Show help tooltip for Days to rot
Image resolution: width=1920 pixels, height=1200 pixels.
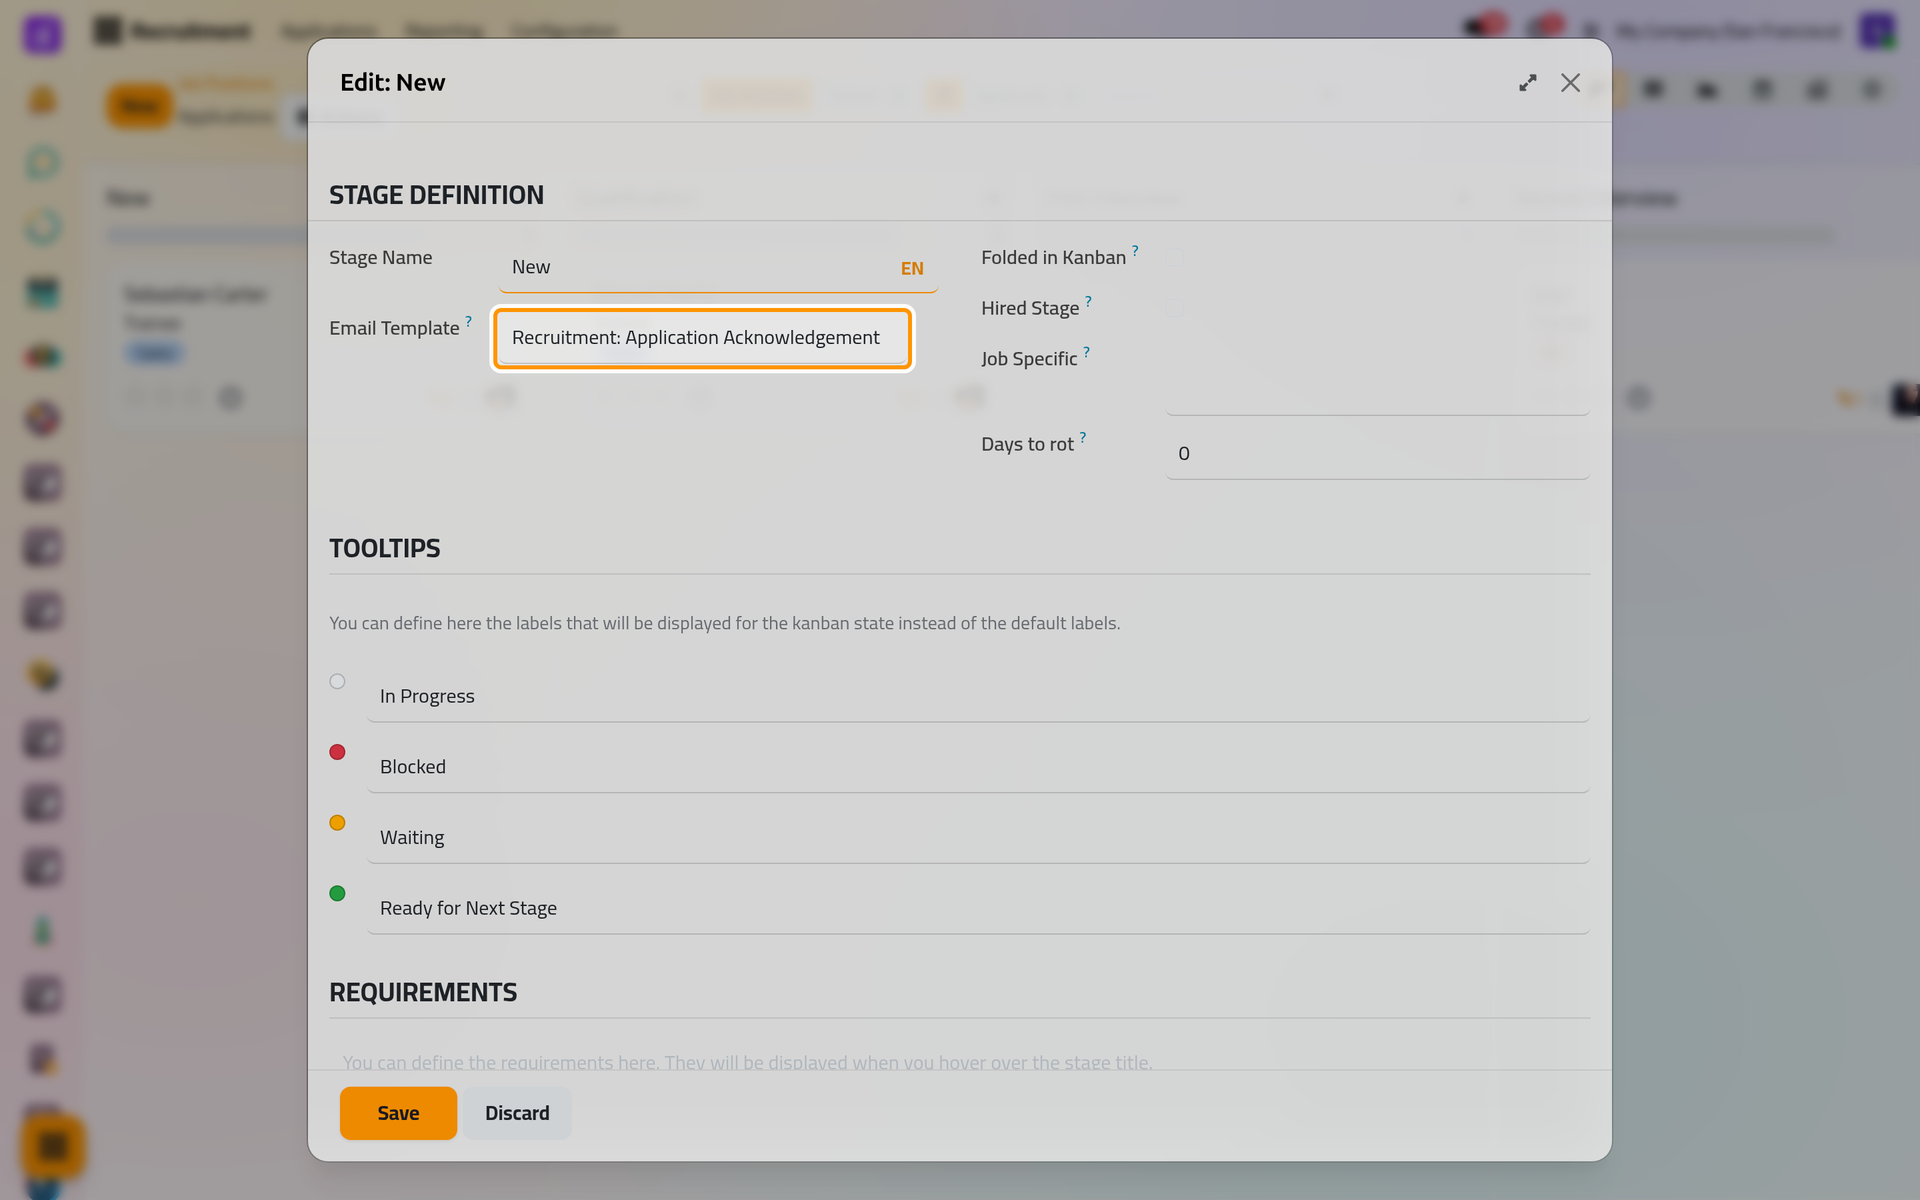[x=1082, y=437]
